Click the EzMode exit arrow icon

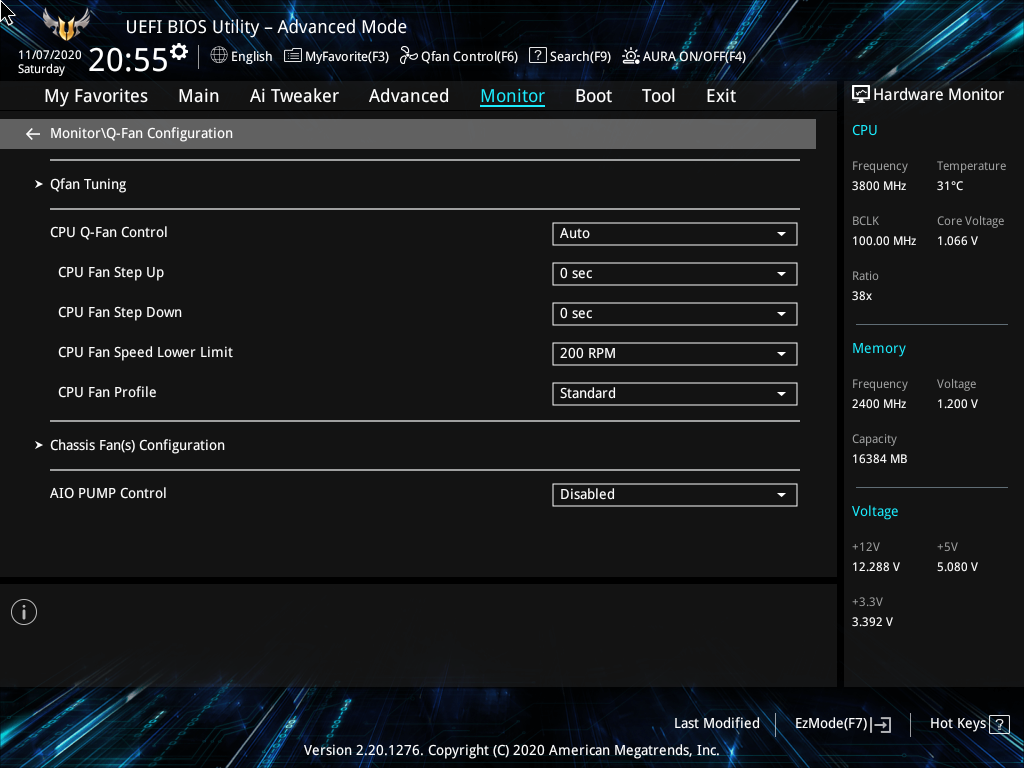[881, 724]
